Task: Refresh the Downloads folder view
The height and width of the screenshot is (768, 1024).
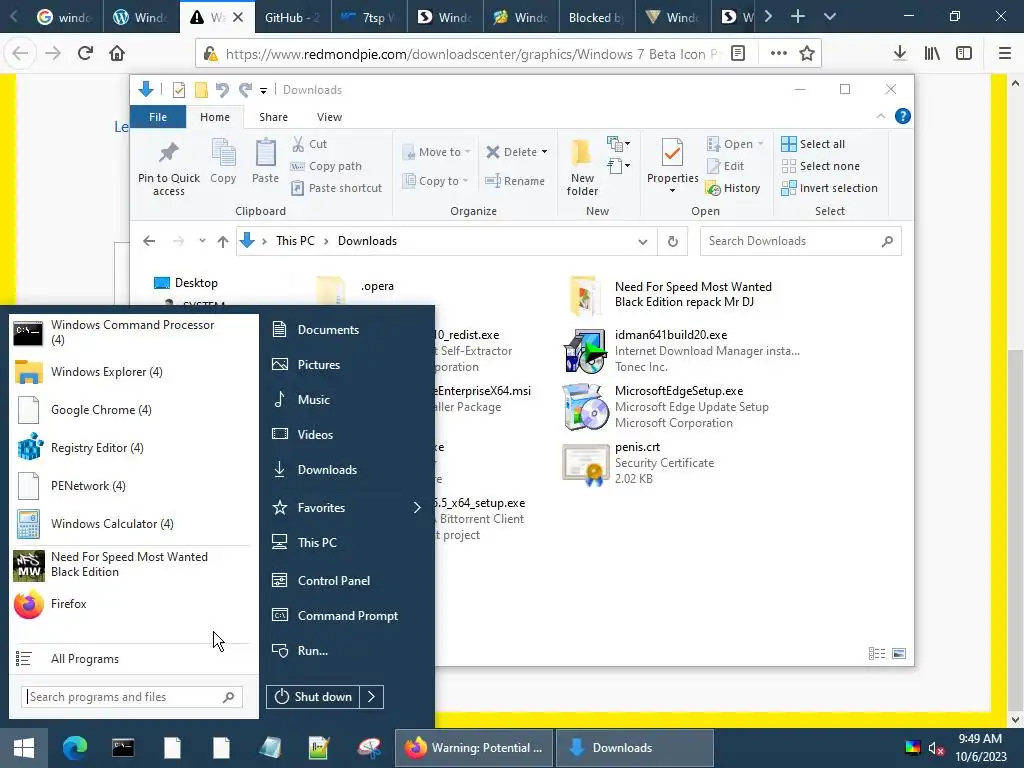Action: pyautogui.click(x=673, y=241)
